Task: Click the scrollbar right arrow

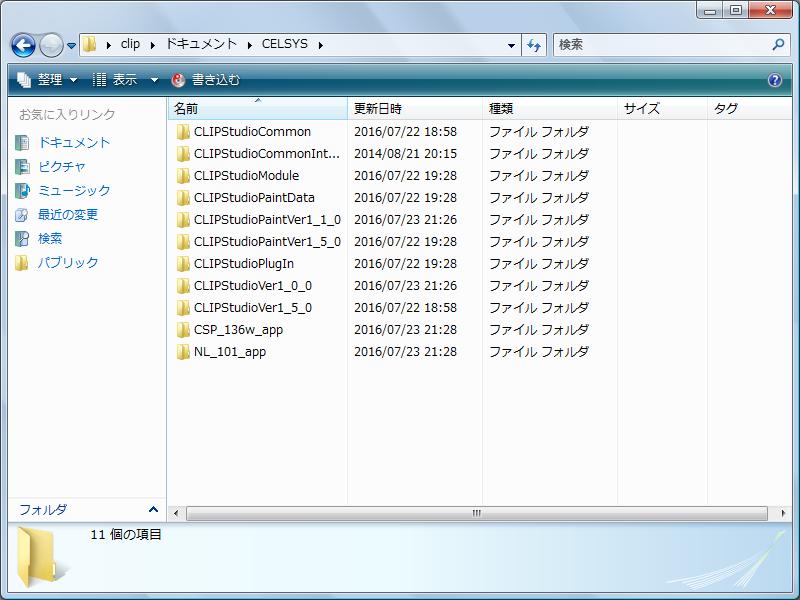Action: (x=783, y=513)
